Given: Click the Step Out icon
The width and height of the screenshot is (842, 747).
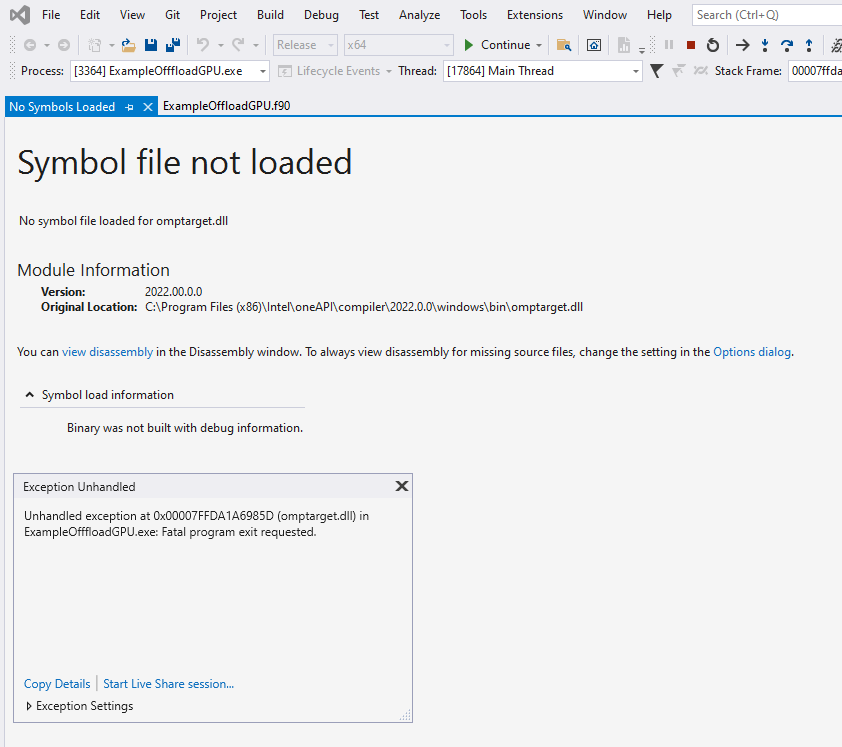Looking at the screenshot, I should point(809,44).
